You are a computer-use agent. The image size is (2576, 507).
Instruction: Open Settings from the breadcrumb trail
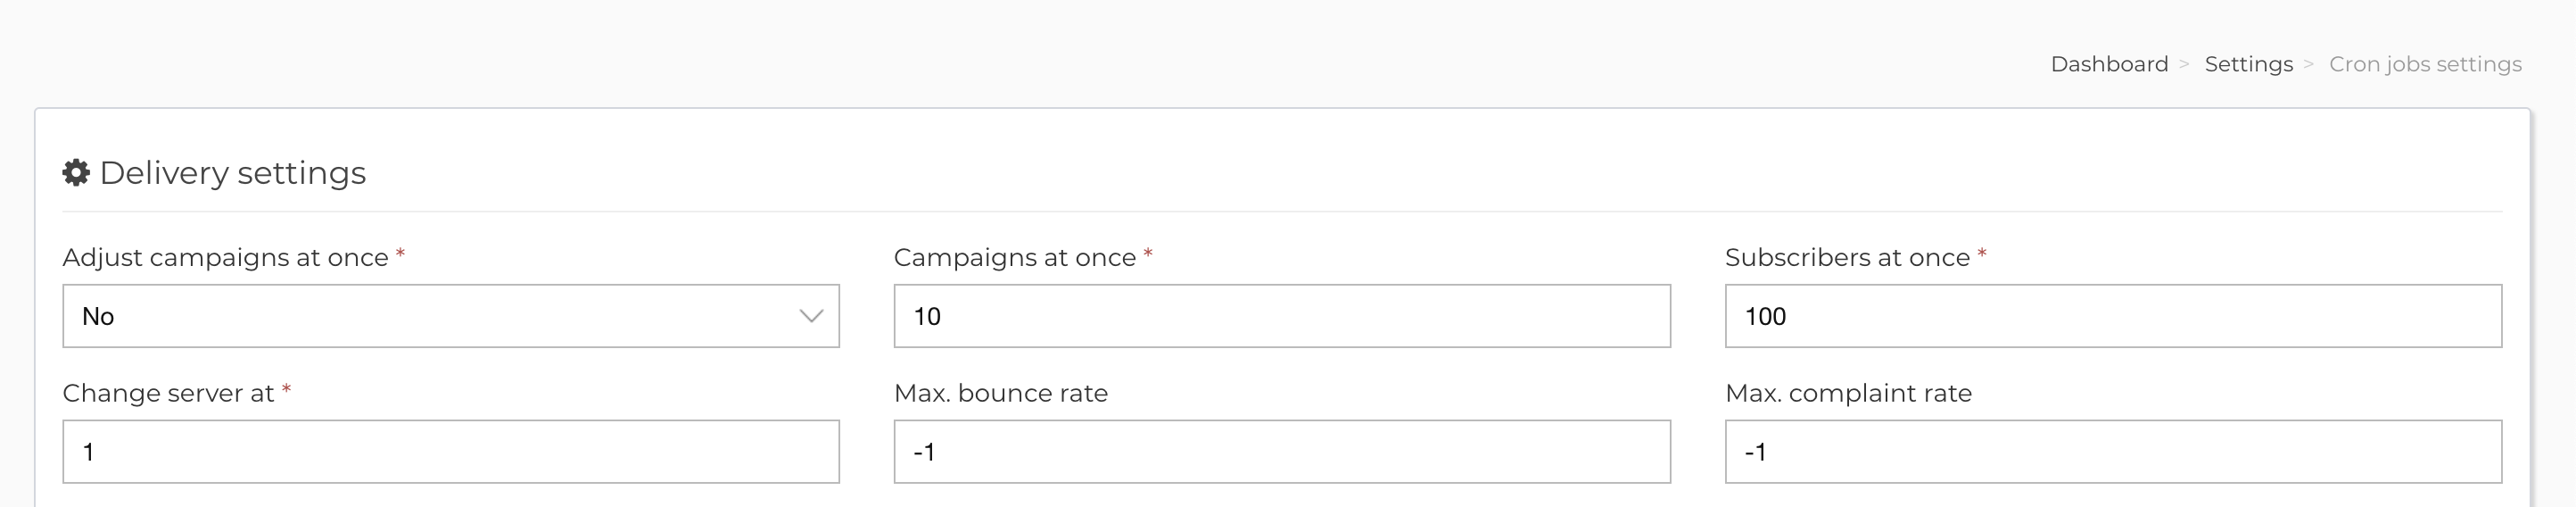tap(2248, 64)
